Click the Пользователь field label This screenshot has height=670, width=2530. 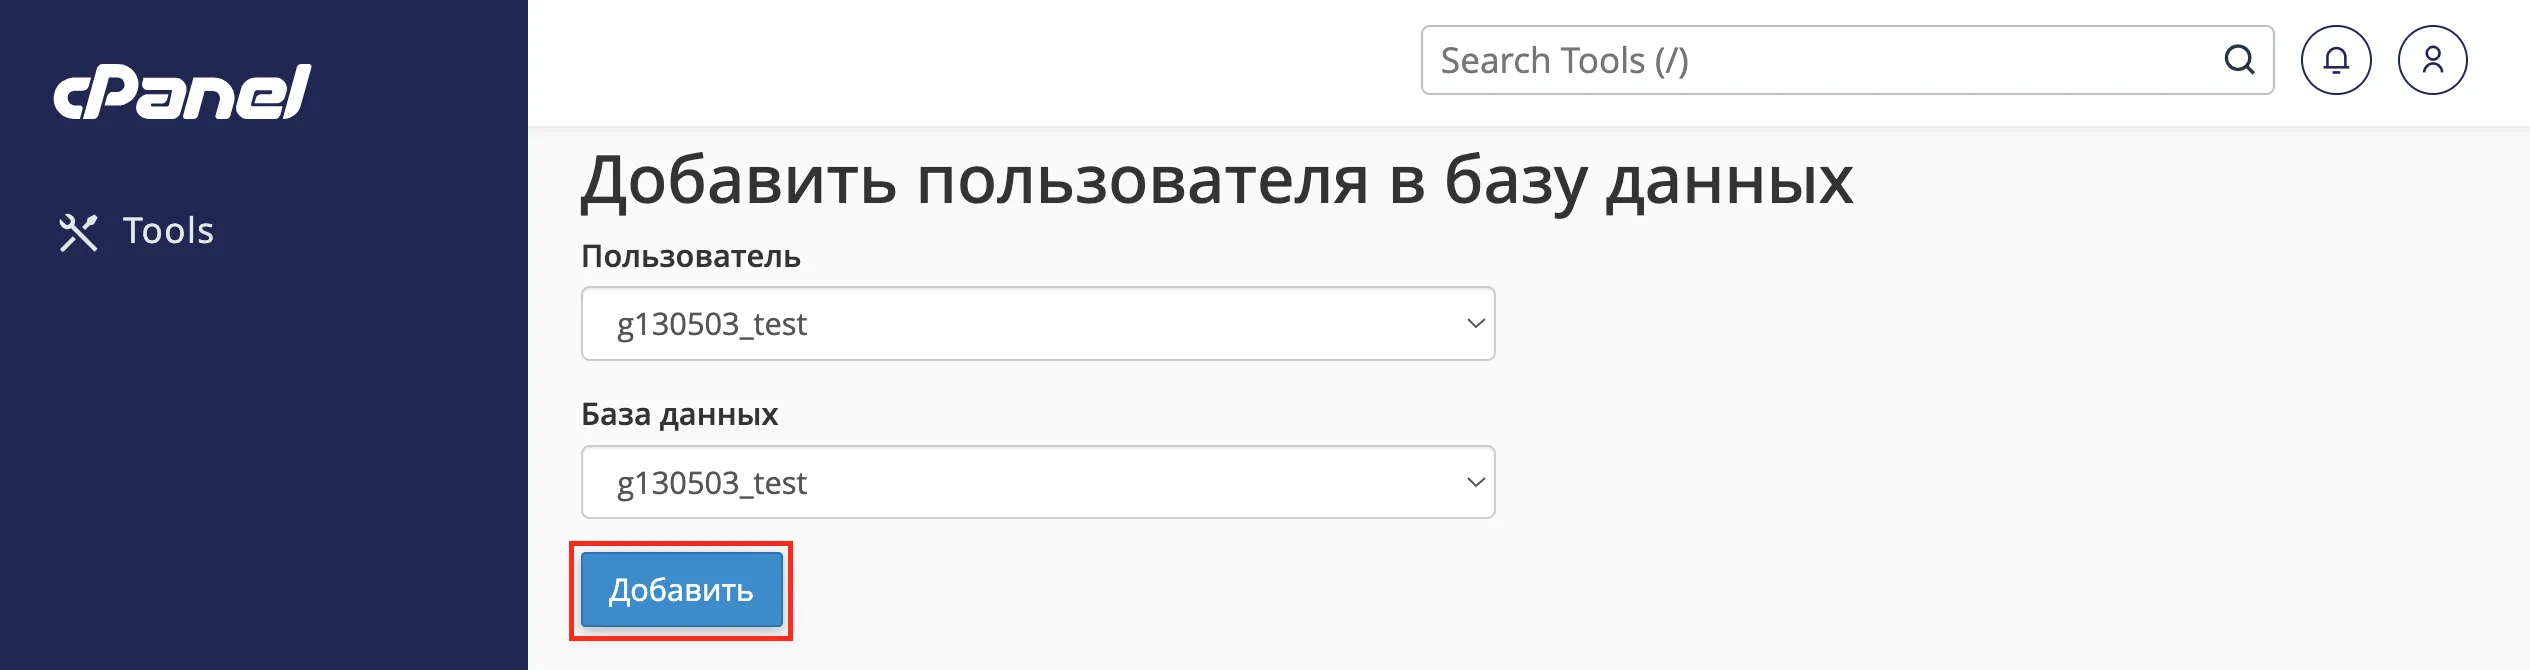693,257
